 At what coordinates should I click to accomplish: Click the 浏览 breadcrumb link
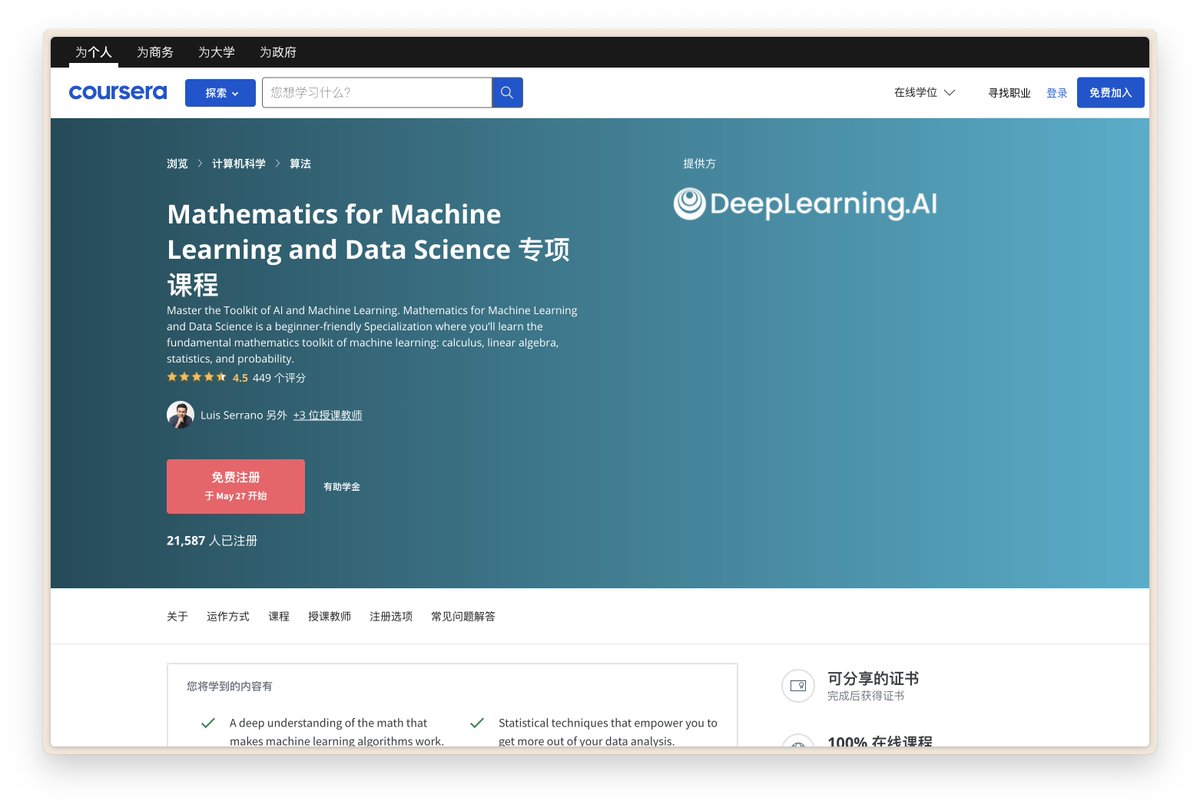[177, 164]
